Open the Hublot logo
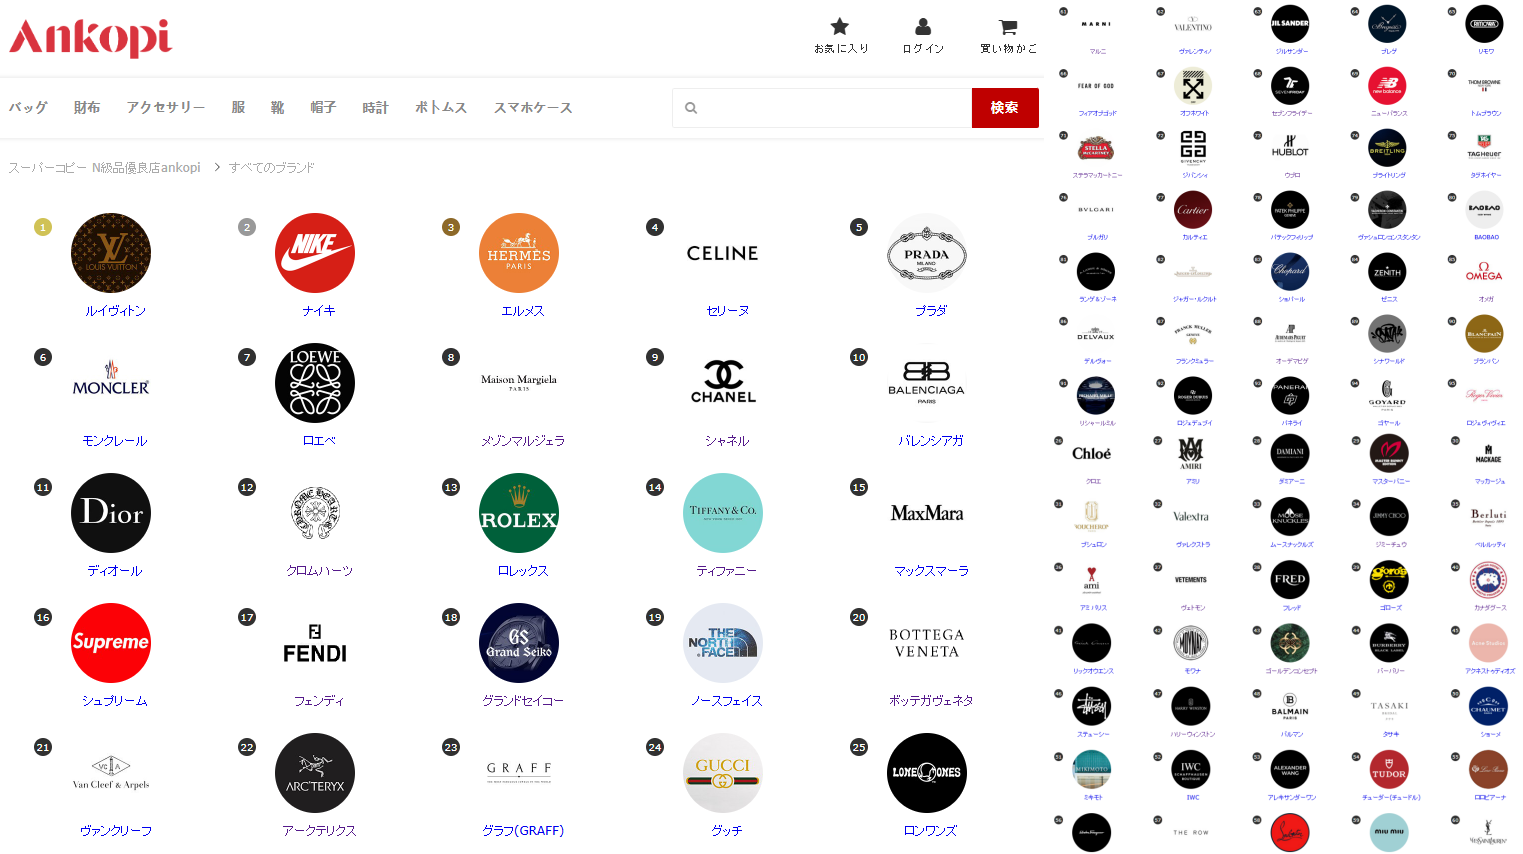The width and height of the screenshot is (1523, 854). point(1290,148)
